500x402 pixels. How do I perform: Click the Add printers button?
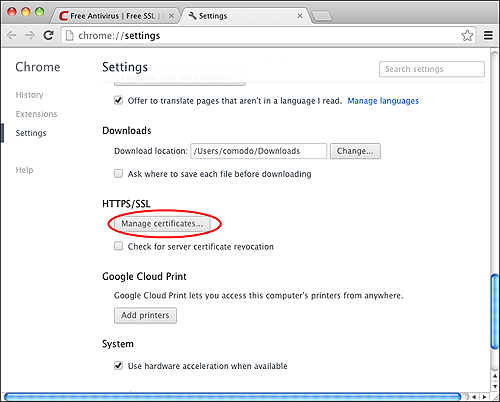[145, 315]
